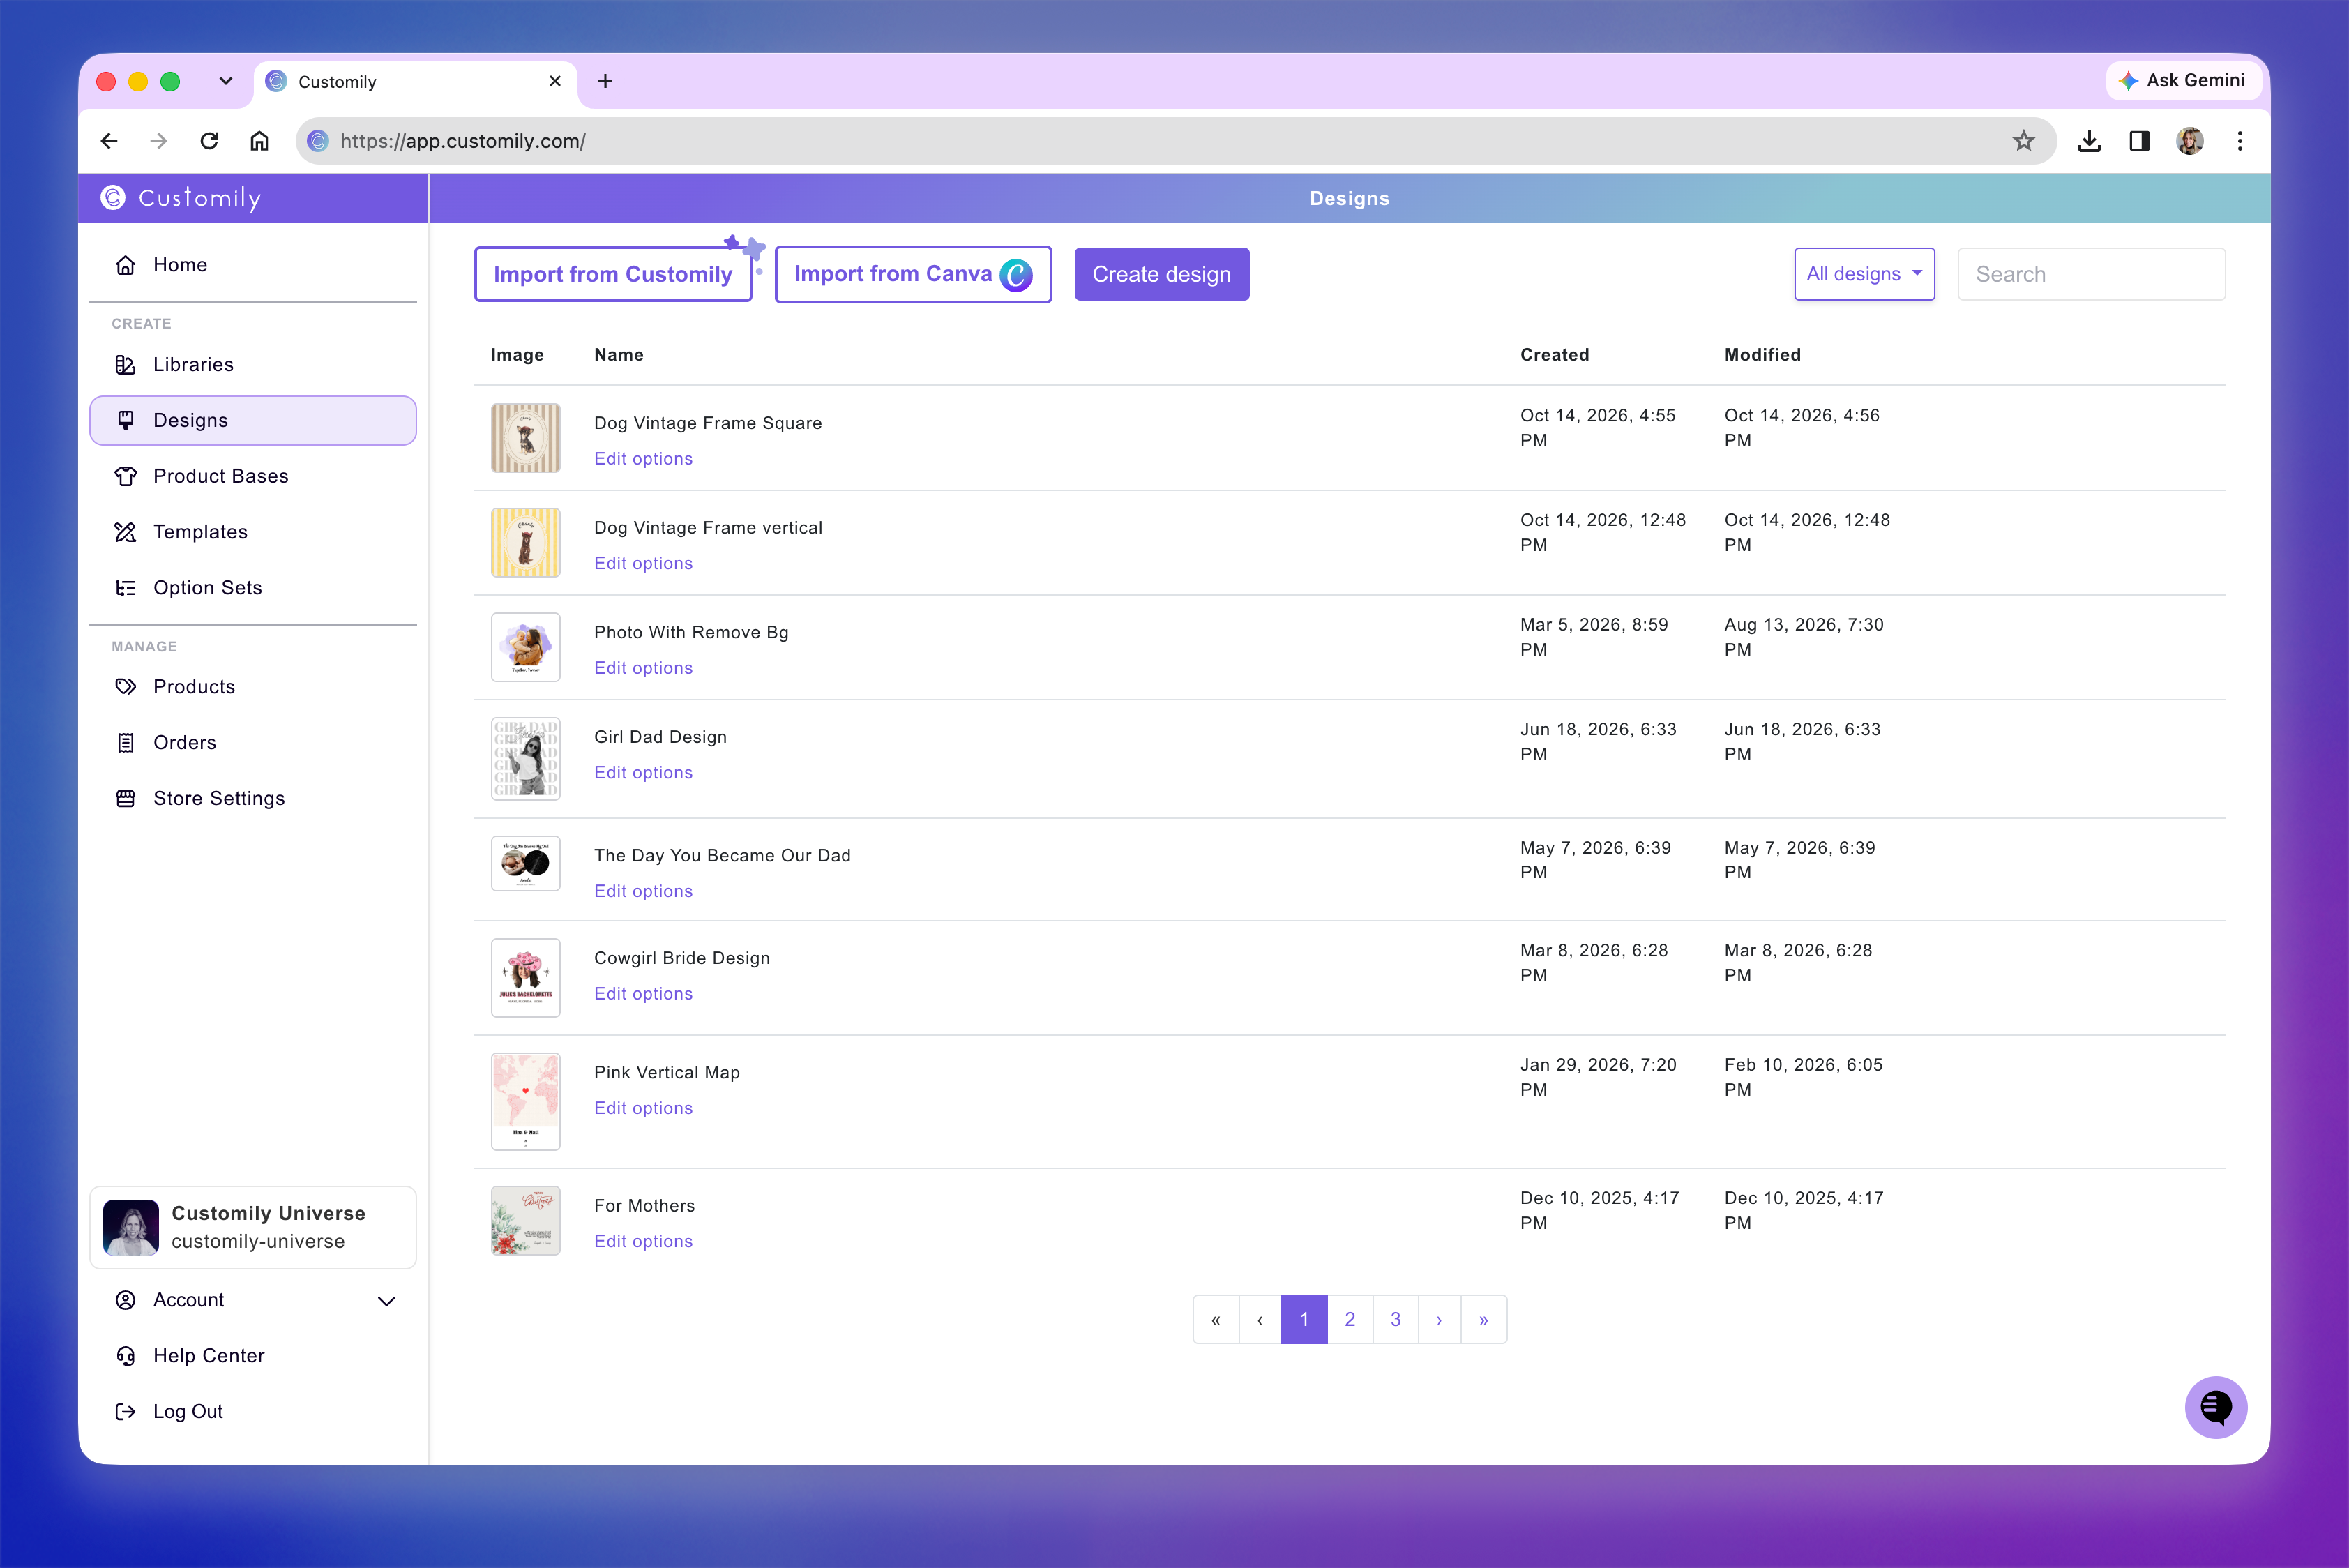Screen dimensions: 2349x1568
Task: Click the Log Out icon
Action: [x=125, y=1412]
